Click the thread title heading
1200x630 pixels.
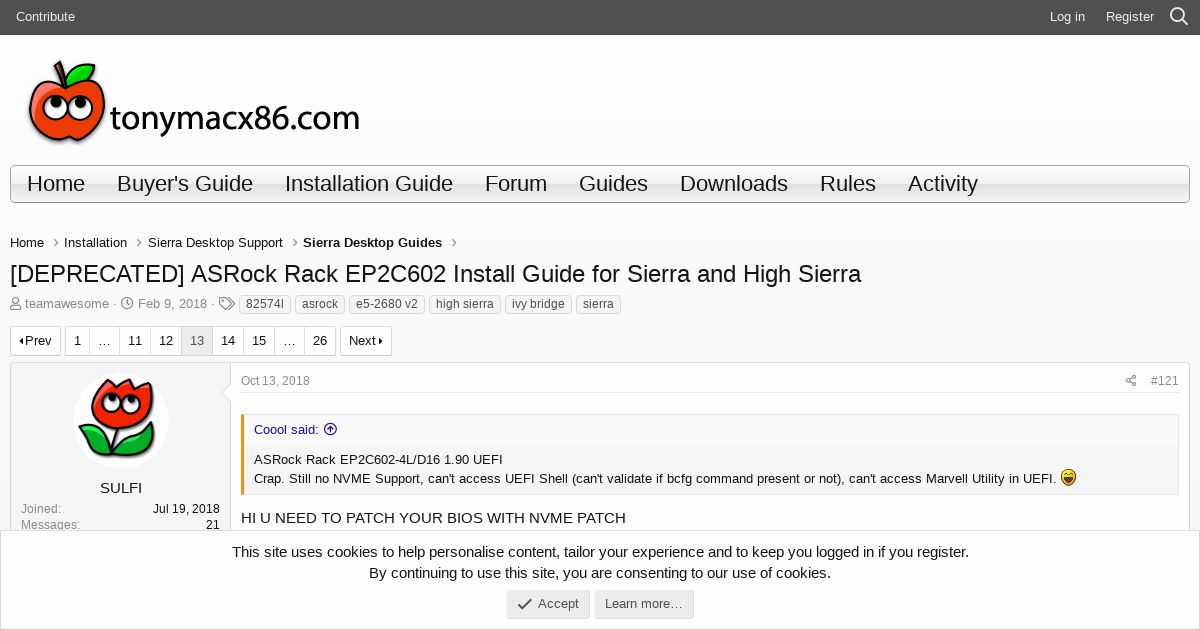[x=435, y=274]
